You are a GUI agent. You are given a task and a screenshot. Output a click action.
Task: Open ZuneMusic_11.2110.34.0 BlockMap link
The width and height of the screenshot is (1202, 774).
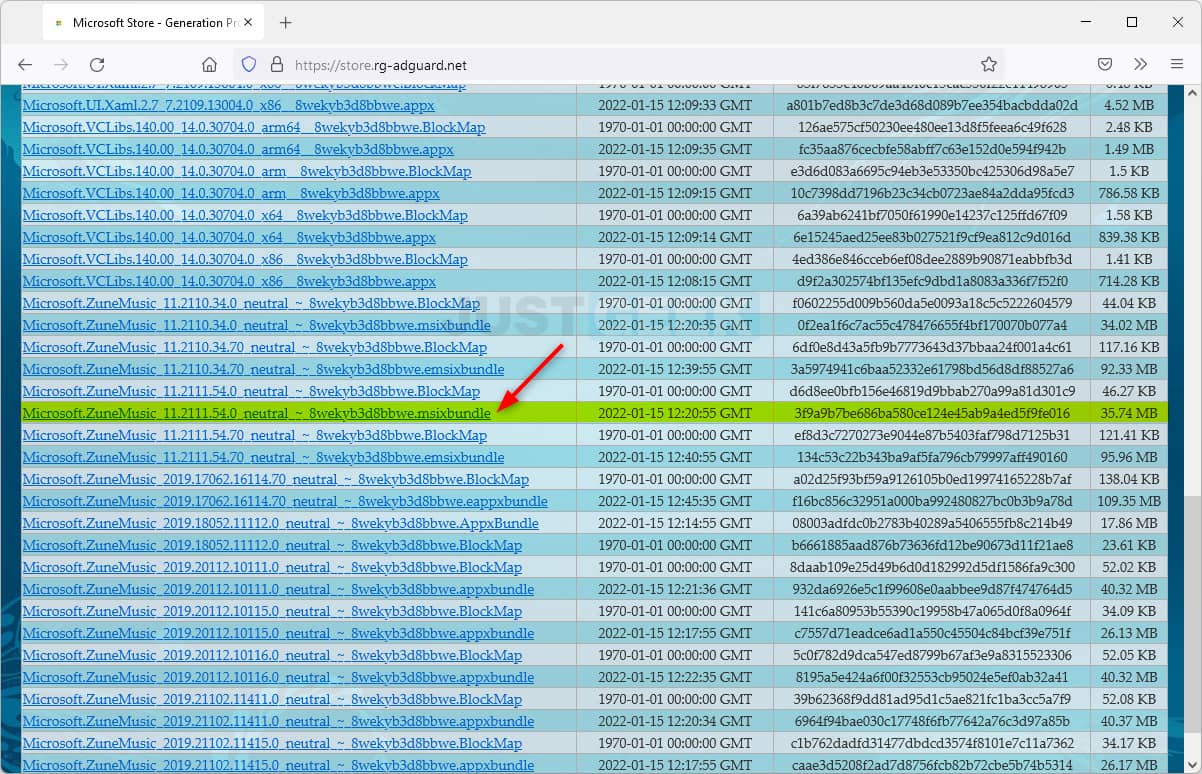point(251,303)
